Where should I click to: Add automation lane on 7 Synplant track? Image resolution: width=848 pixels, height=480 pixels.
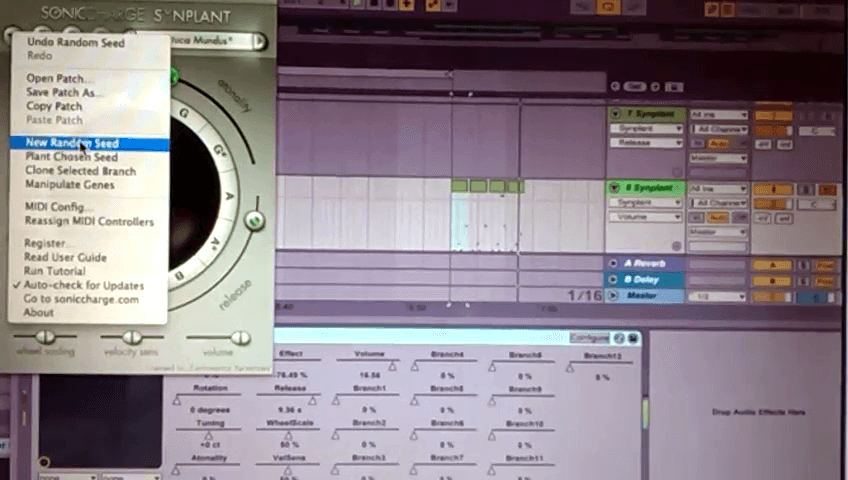pos(677,172)
